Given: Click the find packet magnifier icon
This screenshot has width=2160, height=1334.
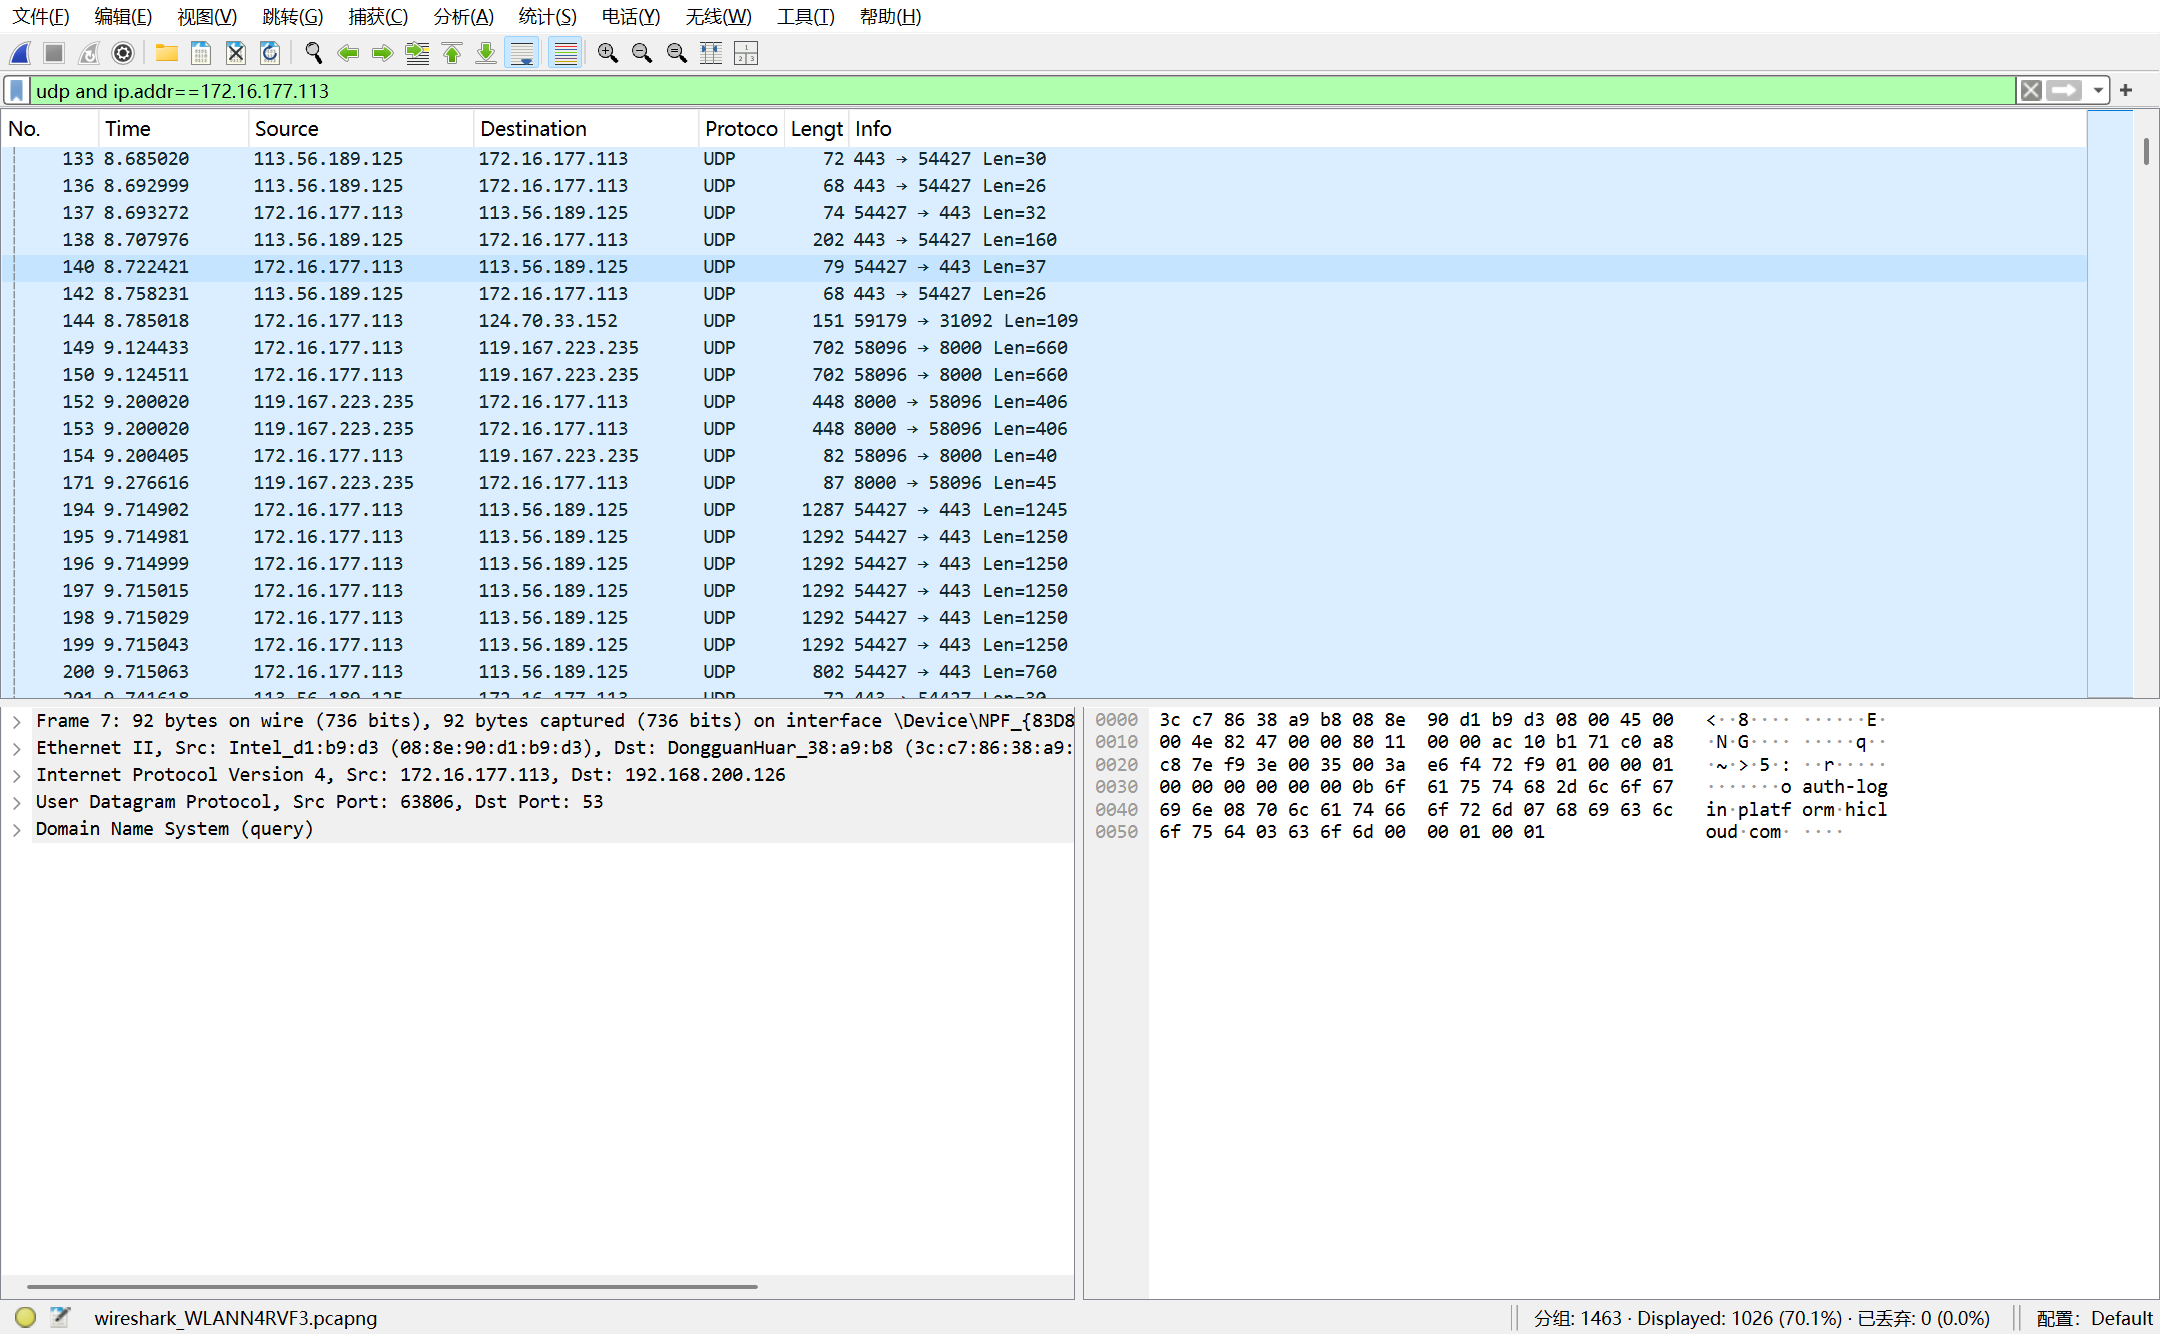Looking at the screenshot, I should [x=313, y=53].
